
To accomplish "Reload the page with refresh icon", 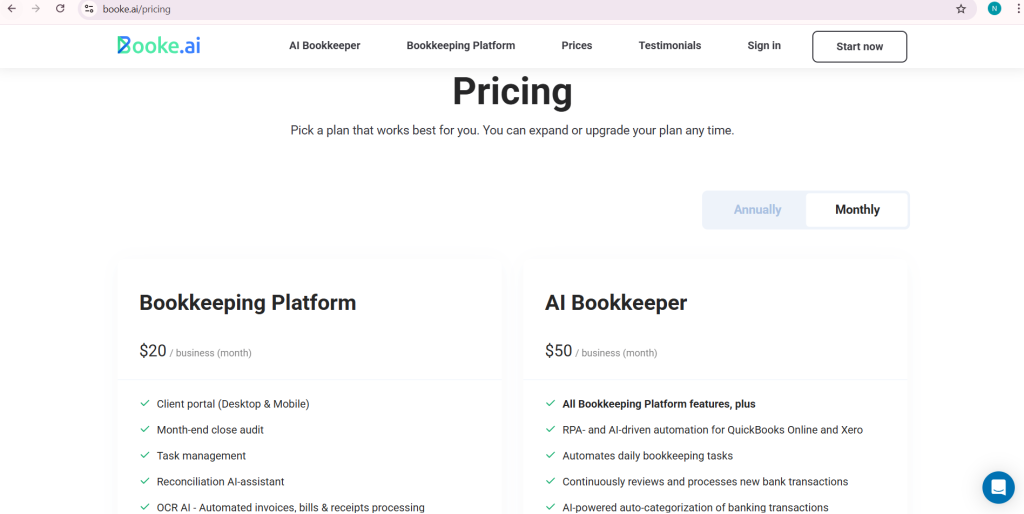I will click(x=60, y=9).
